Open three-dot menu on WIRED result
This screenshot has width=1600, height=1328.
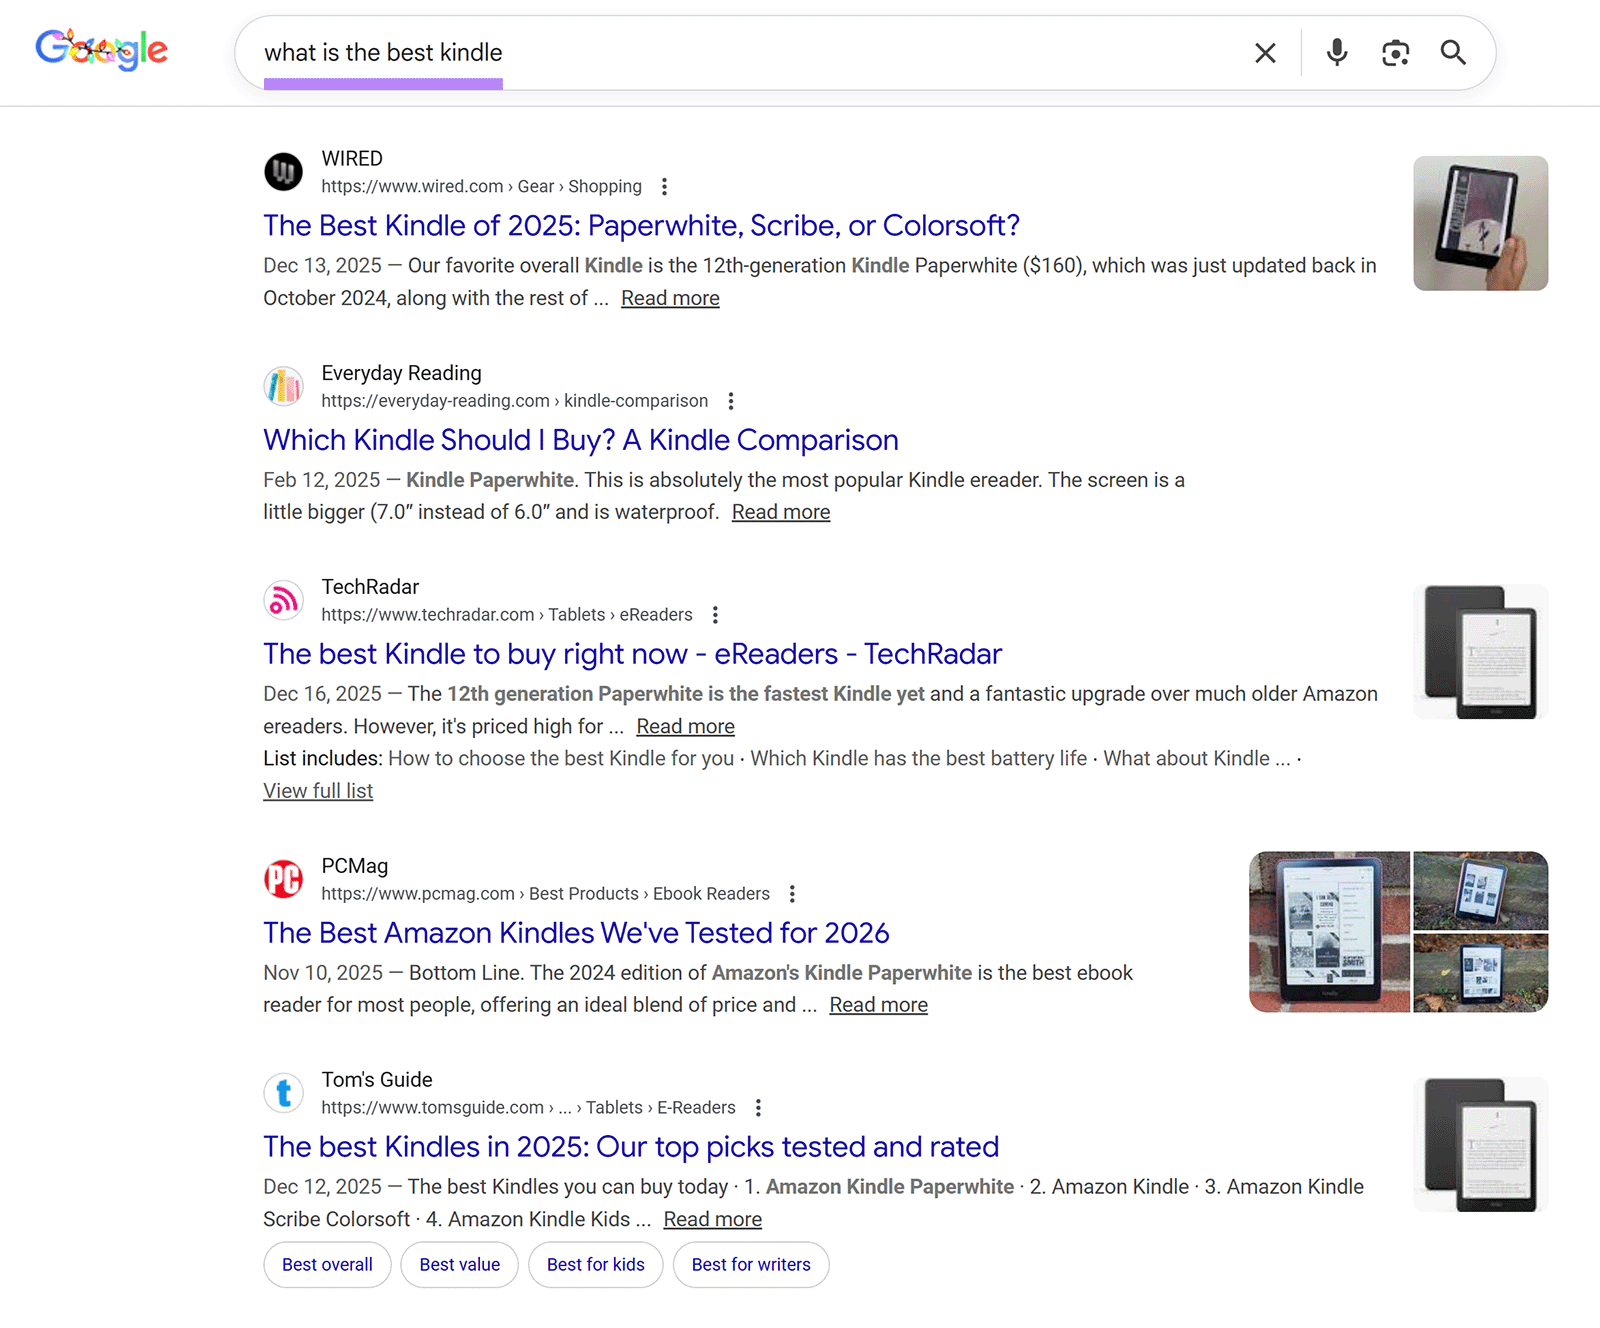[664, 186]
